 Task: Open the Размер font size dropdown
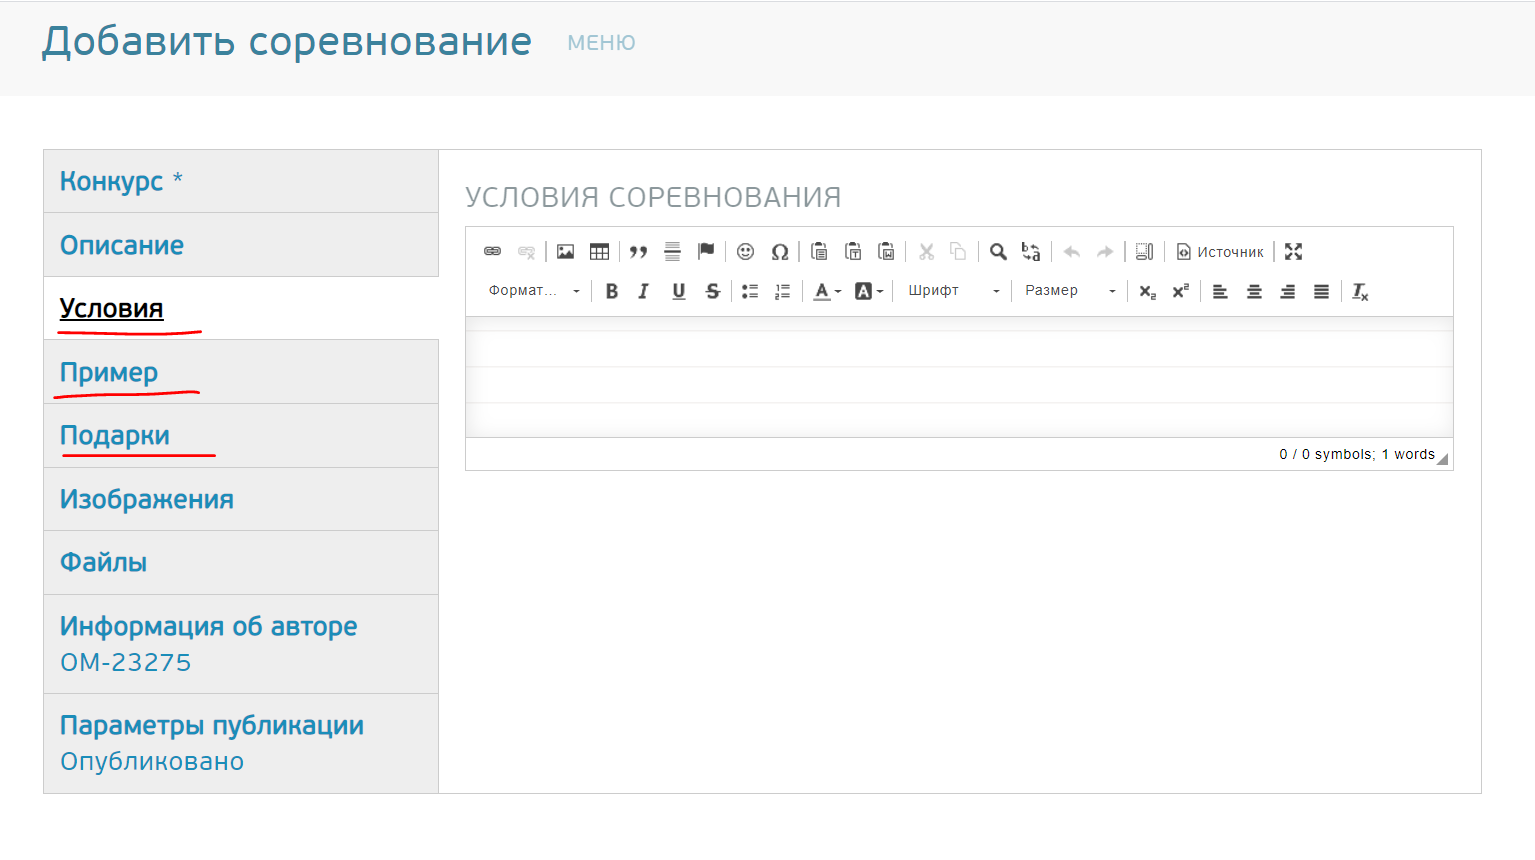pos(1069,291)
